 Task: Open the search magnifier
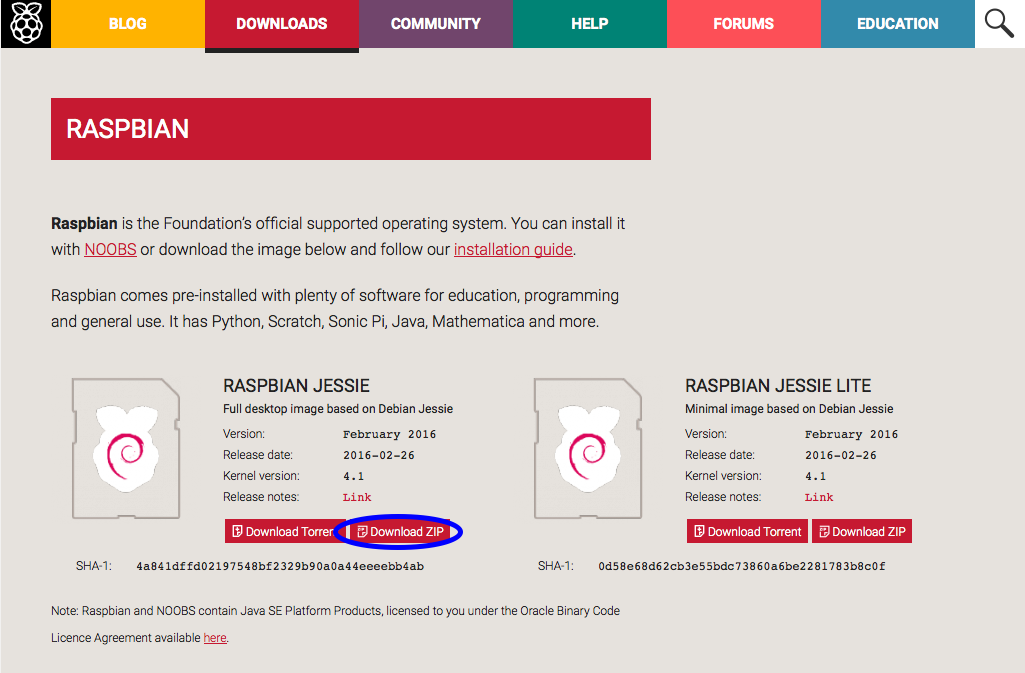tap(999, 23)
